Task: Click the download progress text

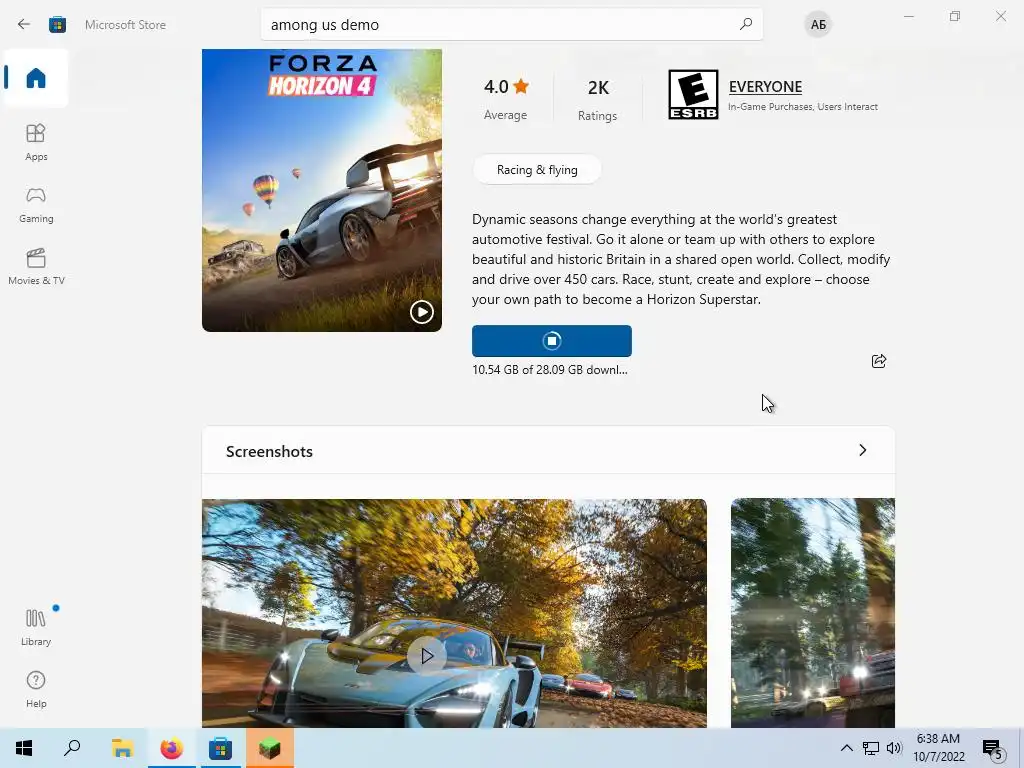Action: coord(549,370)
